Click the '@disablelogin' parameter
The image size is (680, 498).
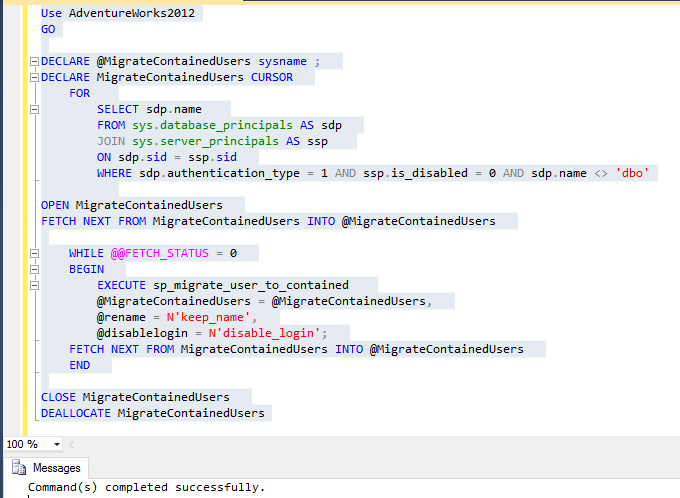tap(142, 333)
